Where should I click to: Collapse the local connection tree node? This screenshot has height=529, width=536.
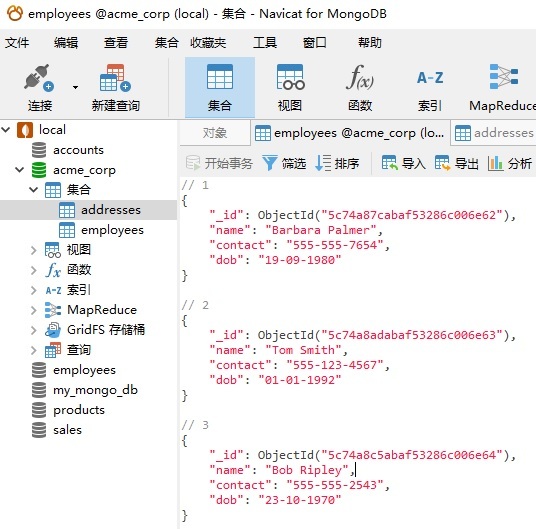[x=6, y=130]
